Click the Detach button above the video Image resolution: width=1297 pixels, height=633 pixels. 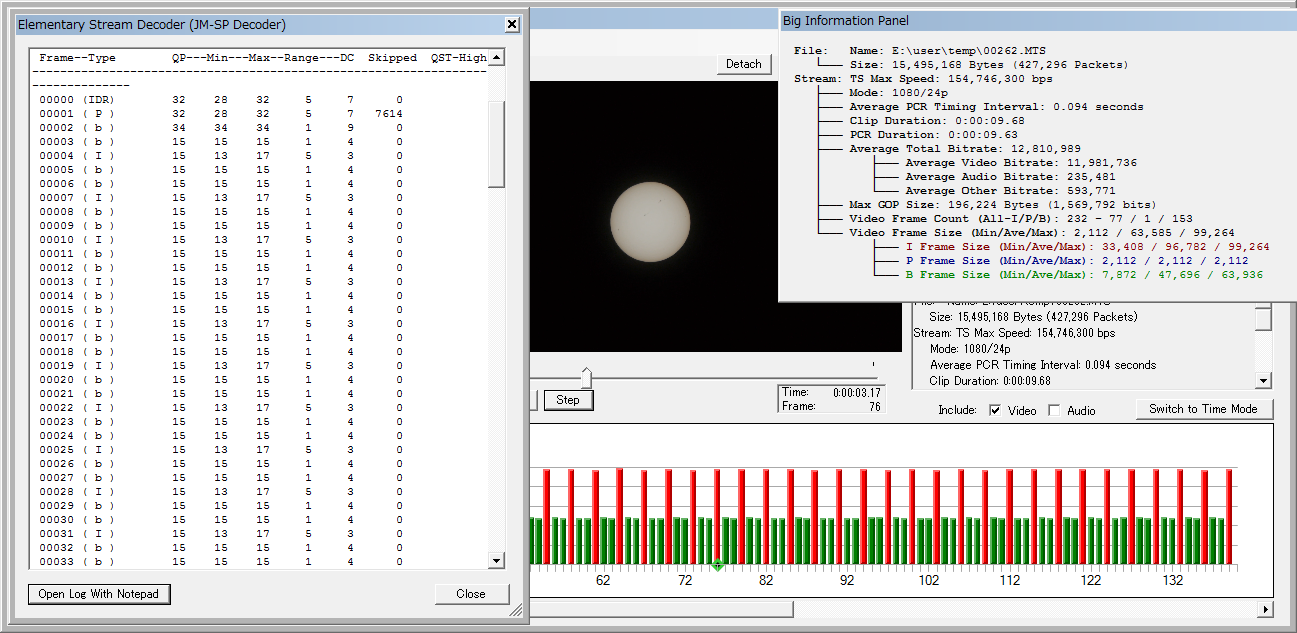point(743,64)
